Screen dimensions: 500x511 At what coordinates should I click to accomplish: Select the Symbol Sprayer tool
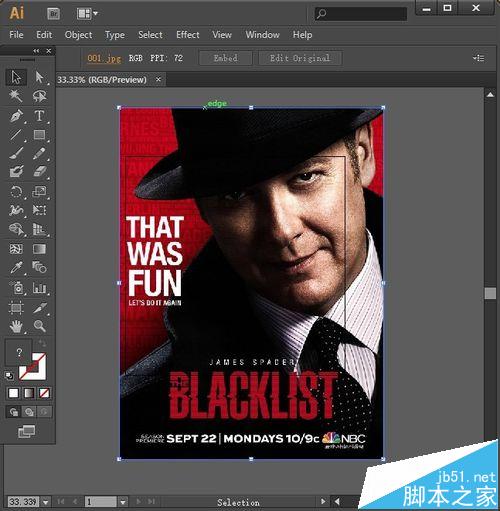(x=16, y=288)
